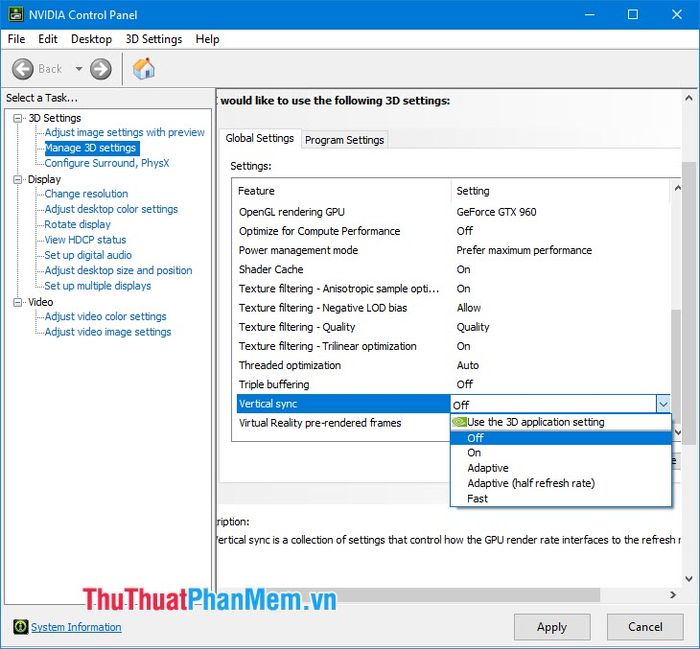This screenshot has height=649, width=700.
Task: Select the Vertical sync feature row
Action: tap(343, 404)
